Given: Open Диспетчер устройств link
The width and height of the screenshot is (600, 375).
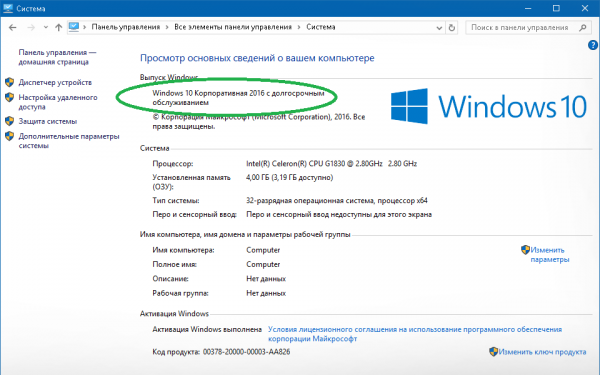Looking at the screenshot, I should (55, 82).
